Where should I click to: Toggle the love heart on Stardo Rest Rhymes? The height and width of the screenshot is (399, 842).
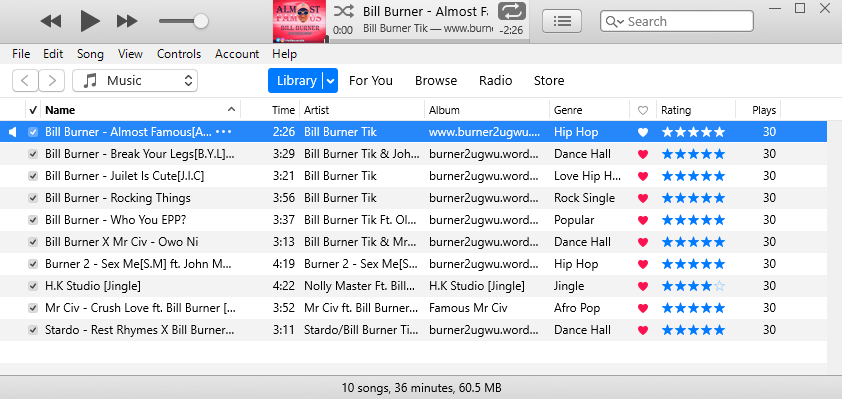643,331
